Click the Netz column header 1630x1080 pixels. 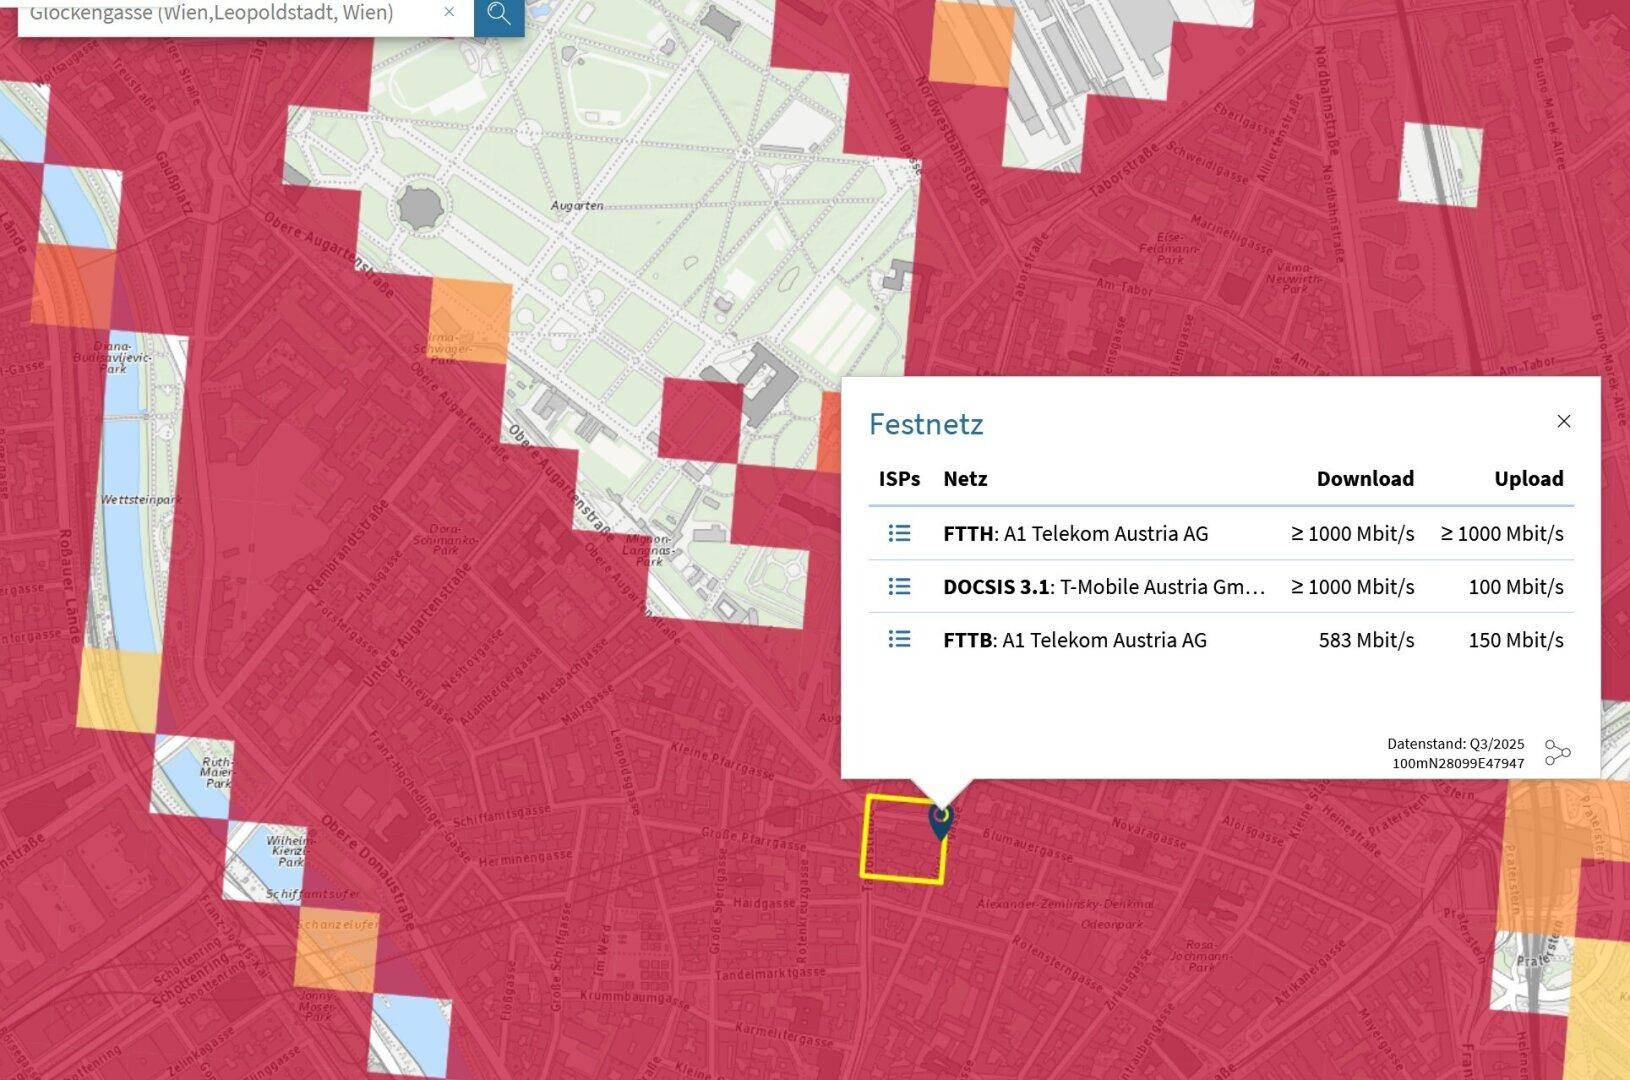pos(965,479)
